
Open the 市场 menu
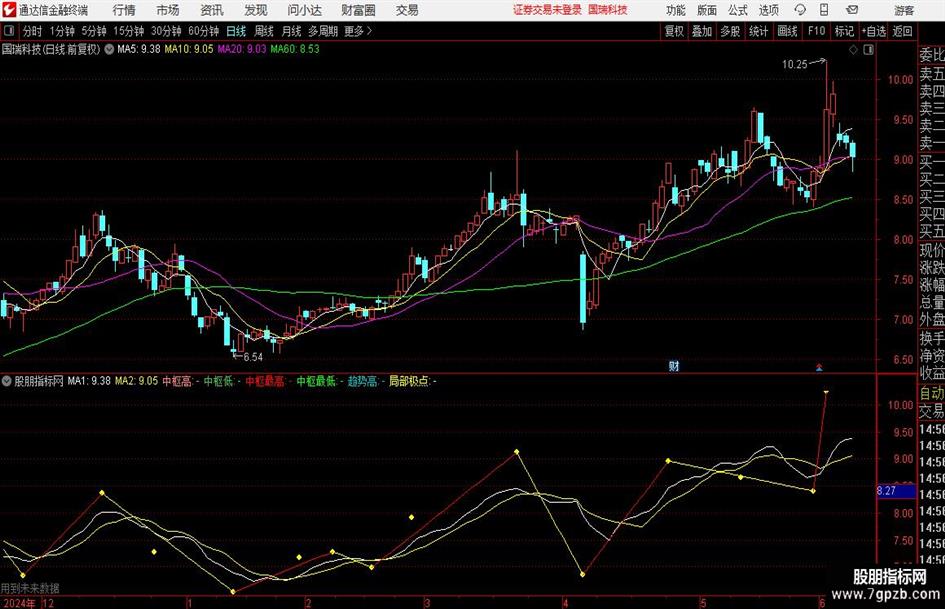click(x=168, y=10)
